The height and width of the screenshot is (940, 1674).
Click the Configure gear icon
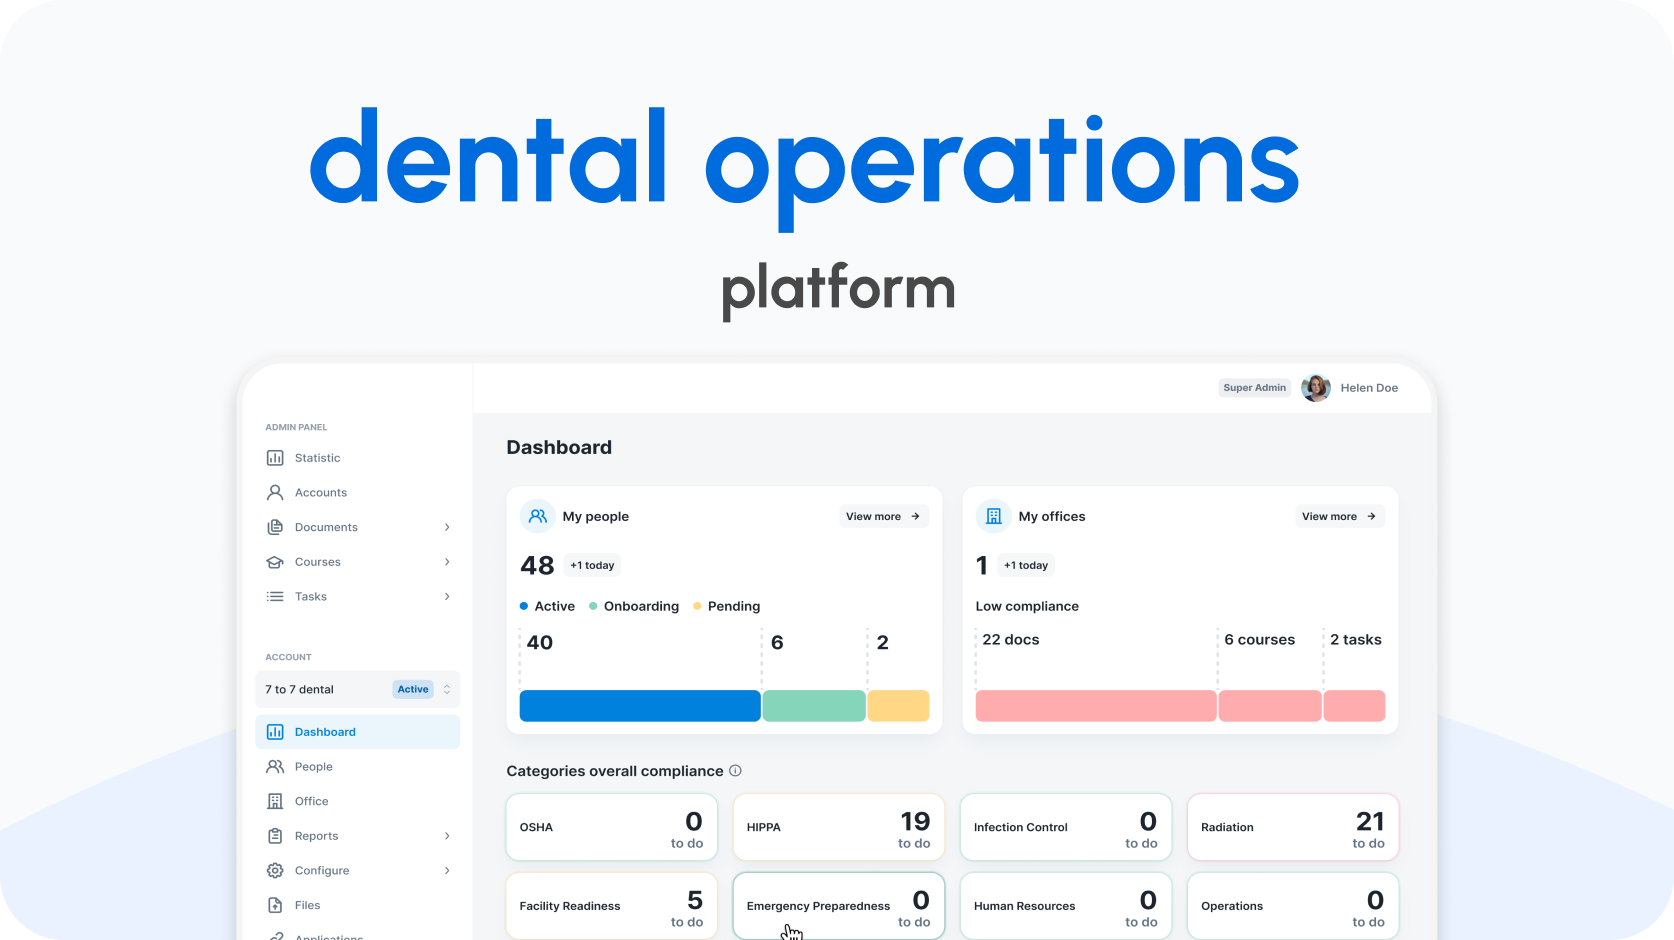(275, 871)
